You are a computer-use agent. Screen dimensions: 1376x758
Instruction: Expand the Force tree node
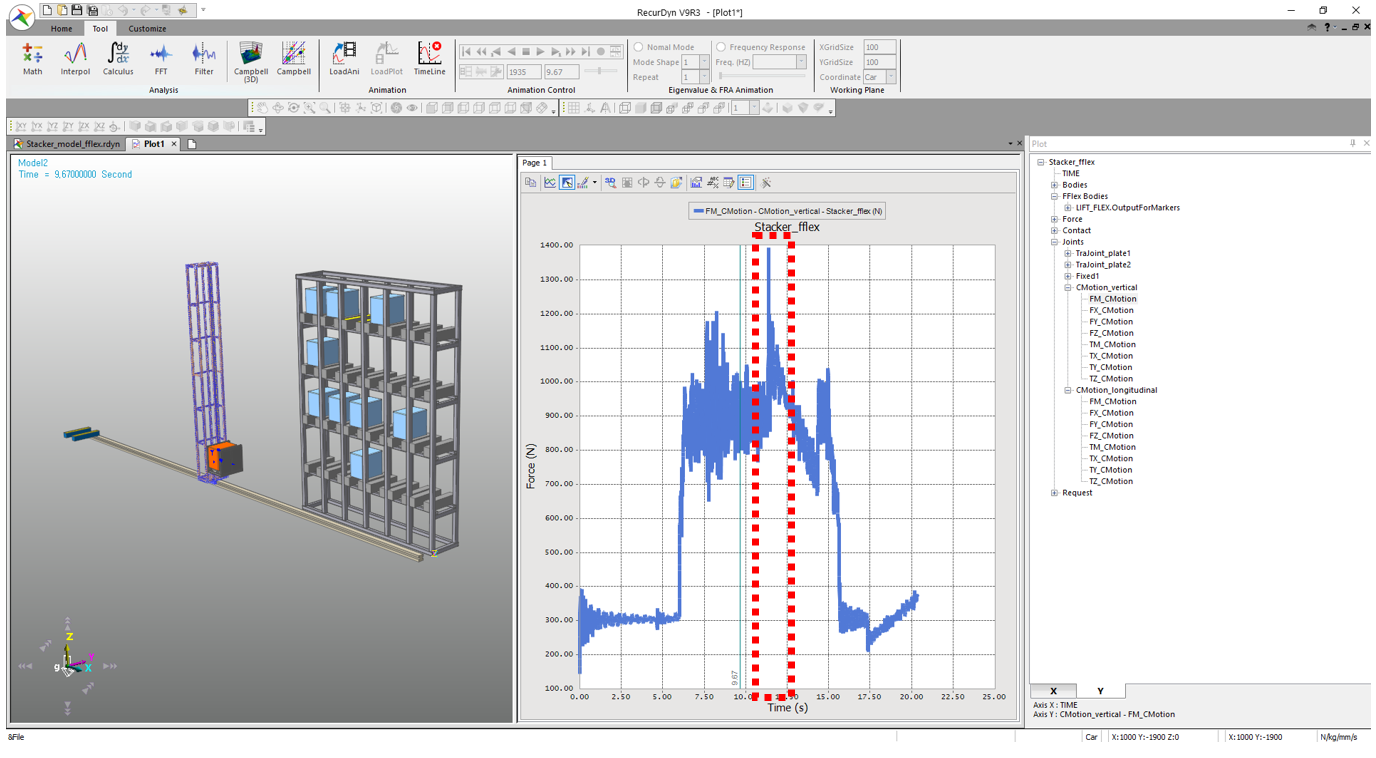point(1054,219)
